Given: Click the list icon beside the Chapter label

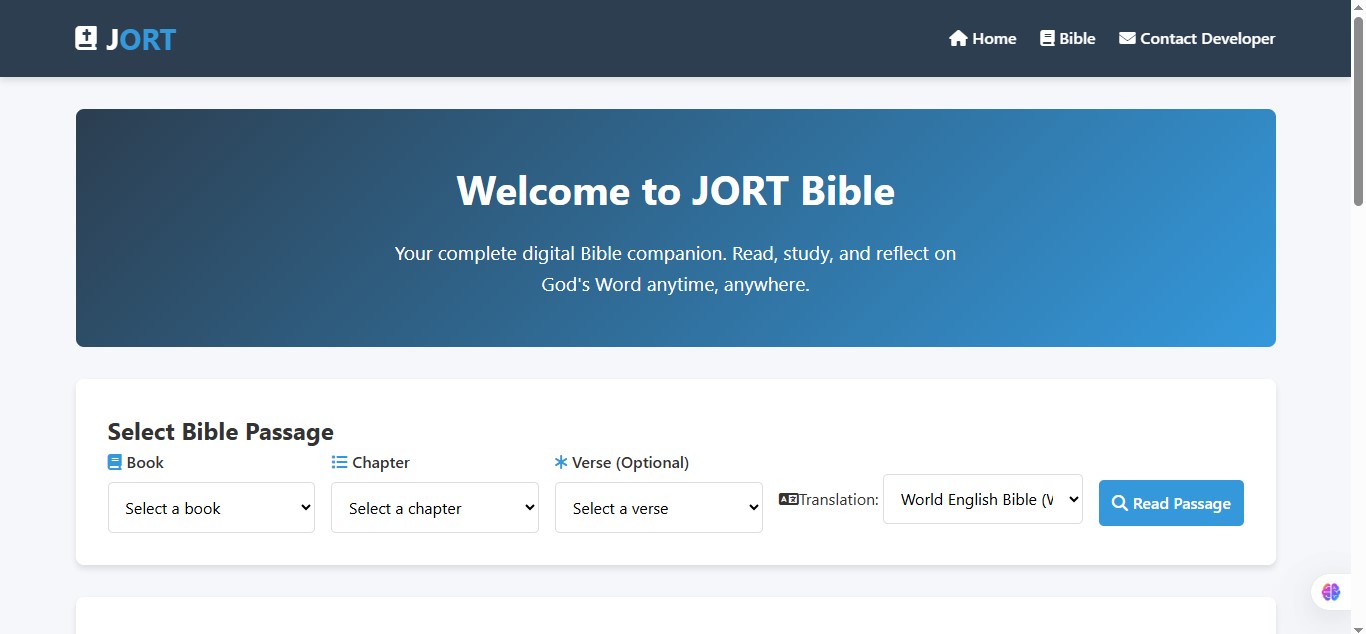Looking at the screenshot, I should (x=338, y=461).
